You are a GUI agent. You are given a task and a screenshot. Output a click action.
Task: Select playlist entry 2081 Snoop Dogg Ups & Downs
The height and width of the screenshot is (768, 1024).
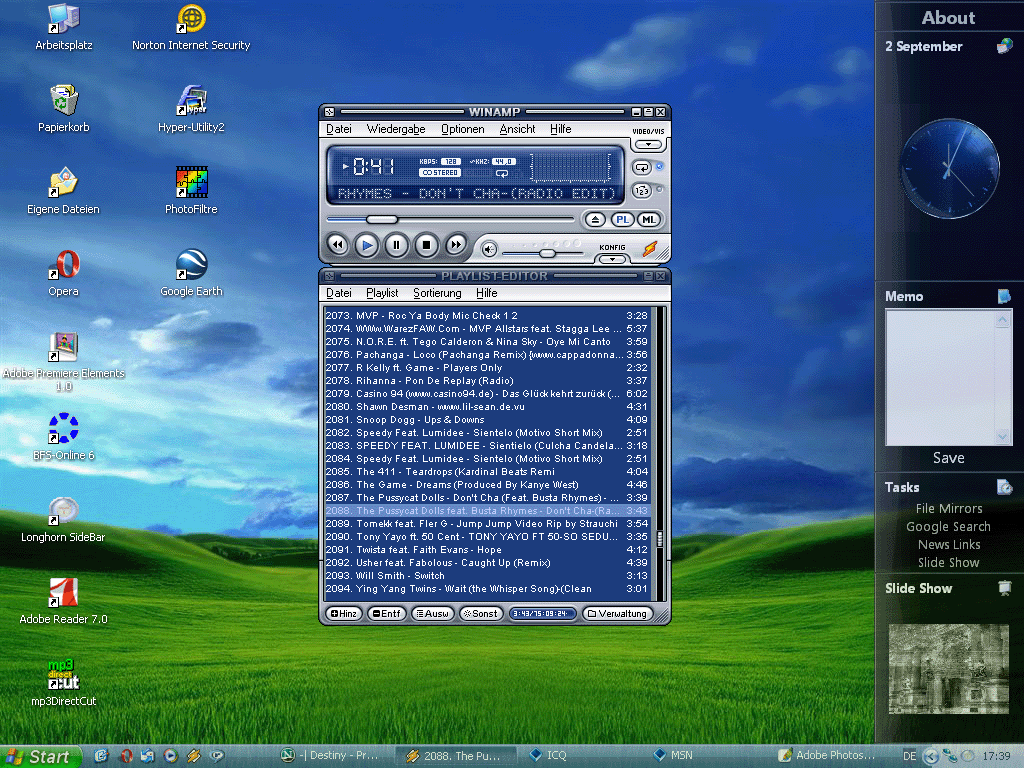487,420
